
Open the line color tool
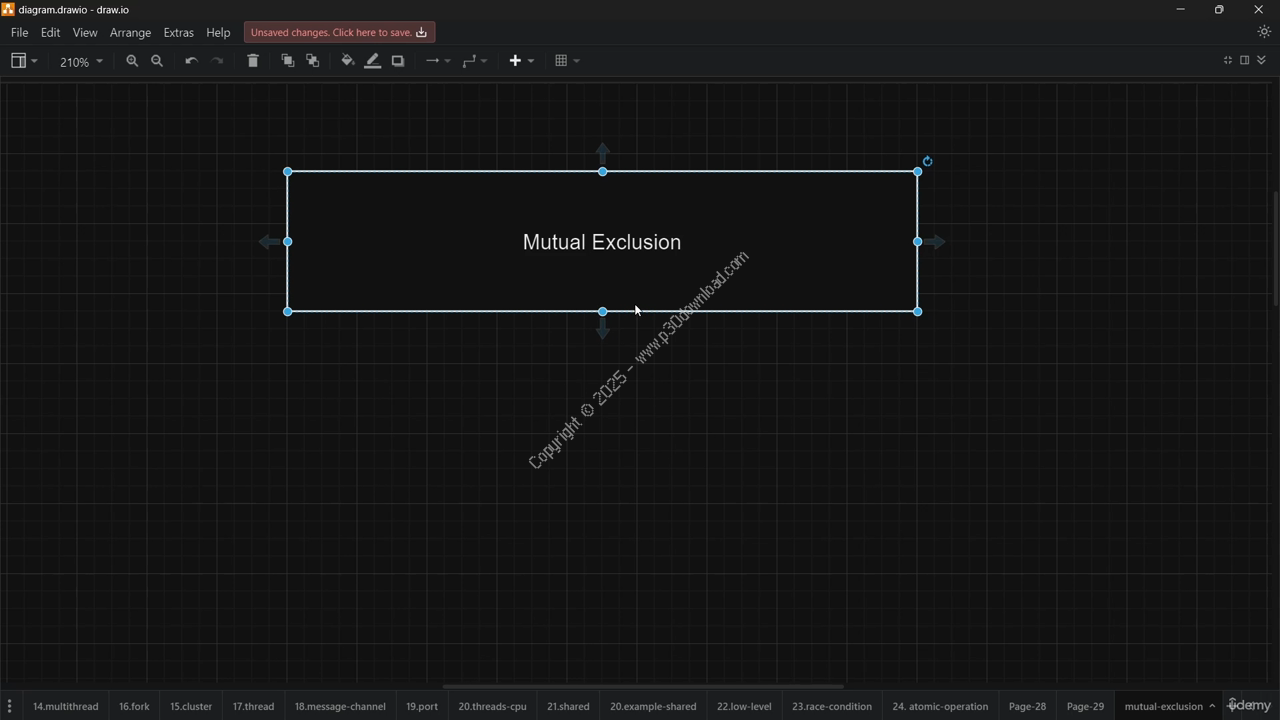point(373,61)
